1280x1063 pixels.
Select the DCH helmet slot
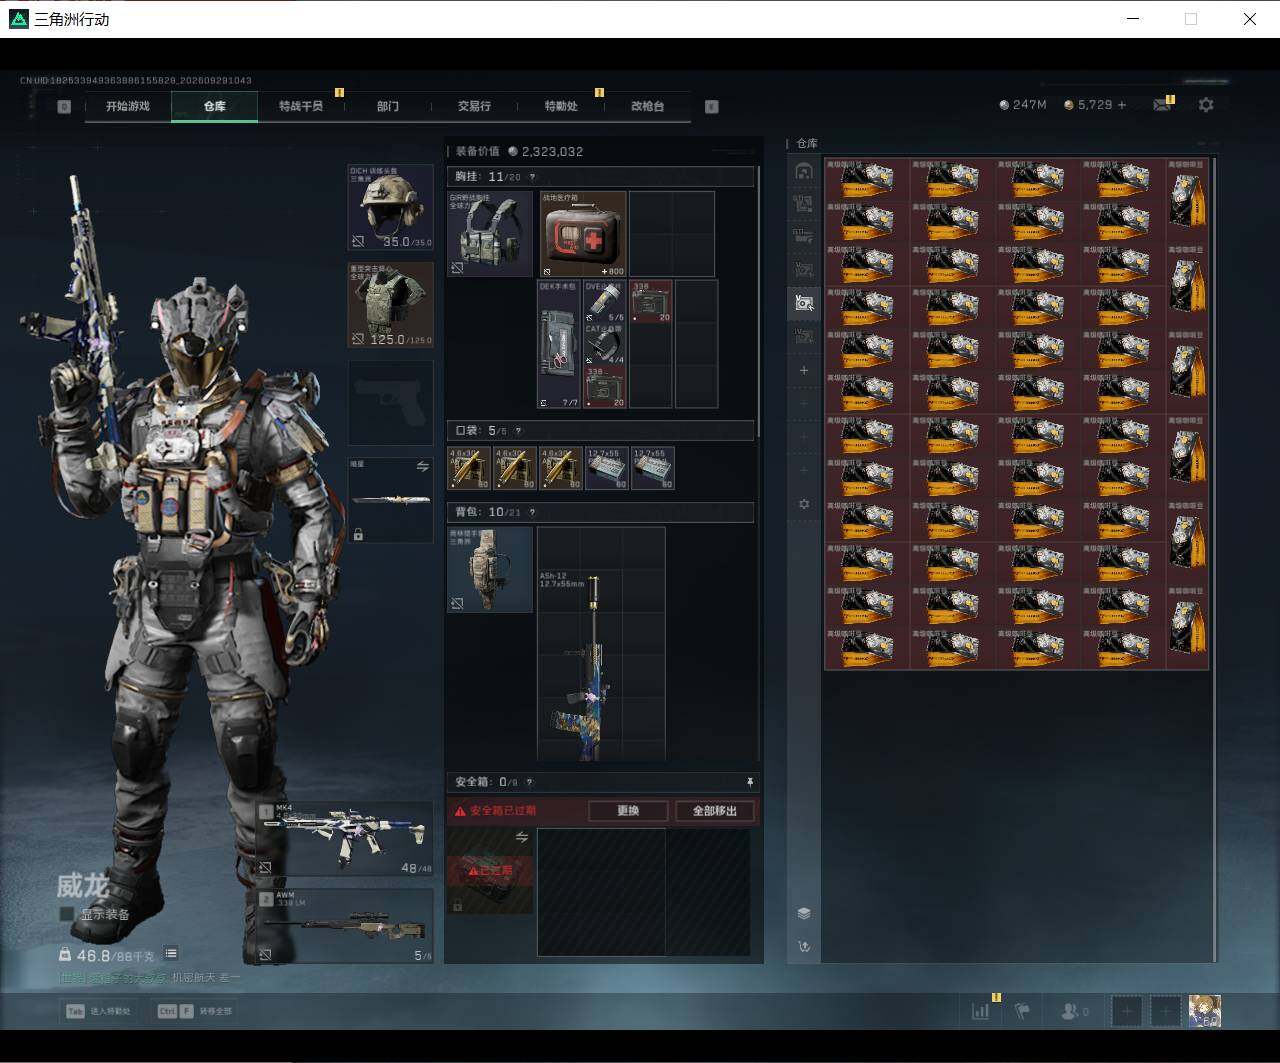(390, 207)
